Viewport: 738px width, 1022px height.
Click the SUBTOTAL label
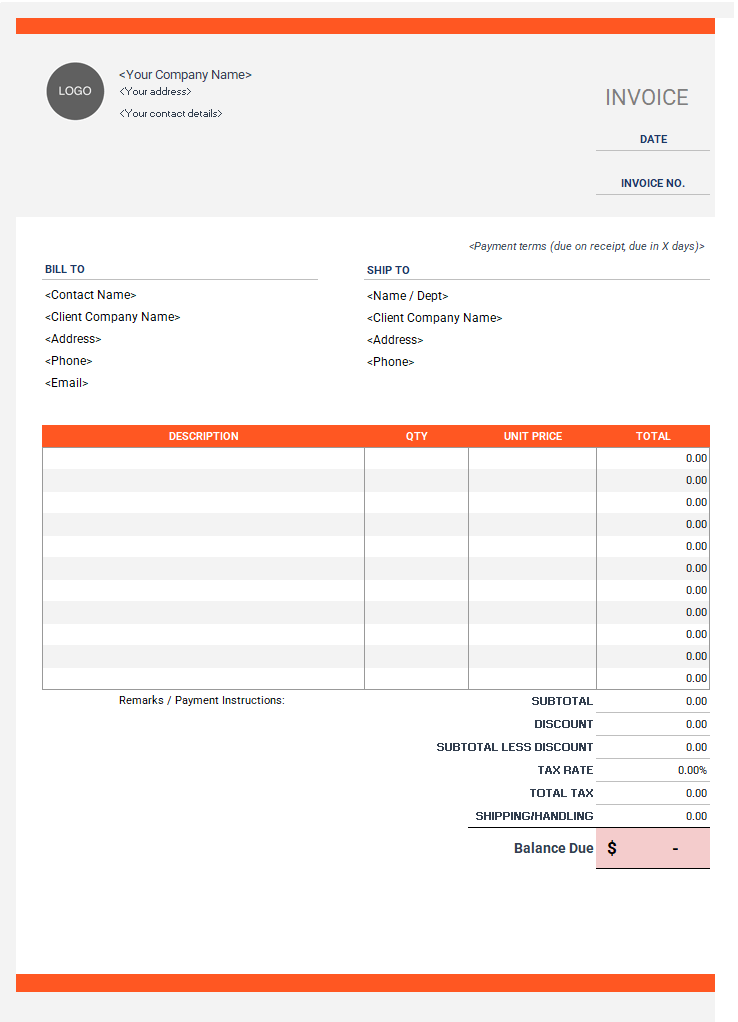(562, 701)
